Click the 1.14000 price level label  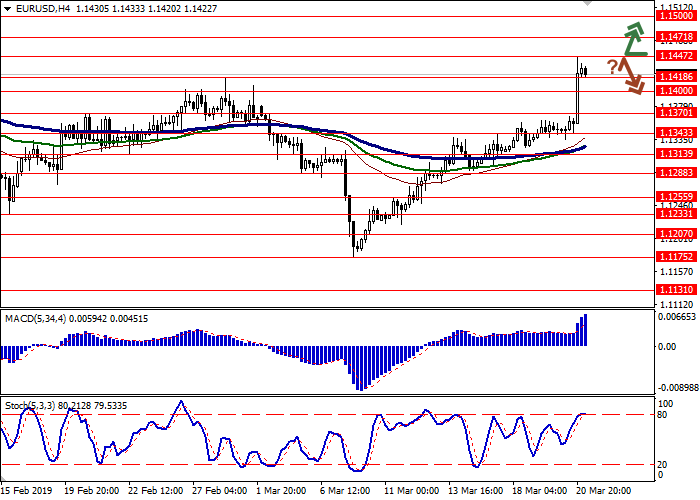[x=676, y=90]
